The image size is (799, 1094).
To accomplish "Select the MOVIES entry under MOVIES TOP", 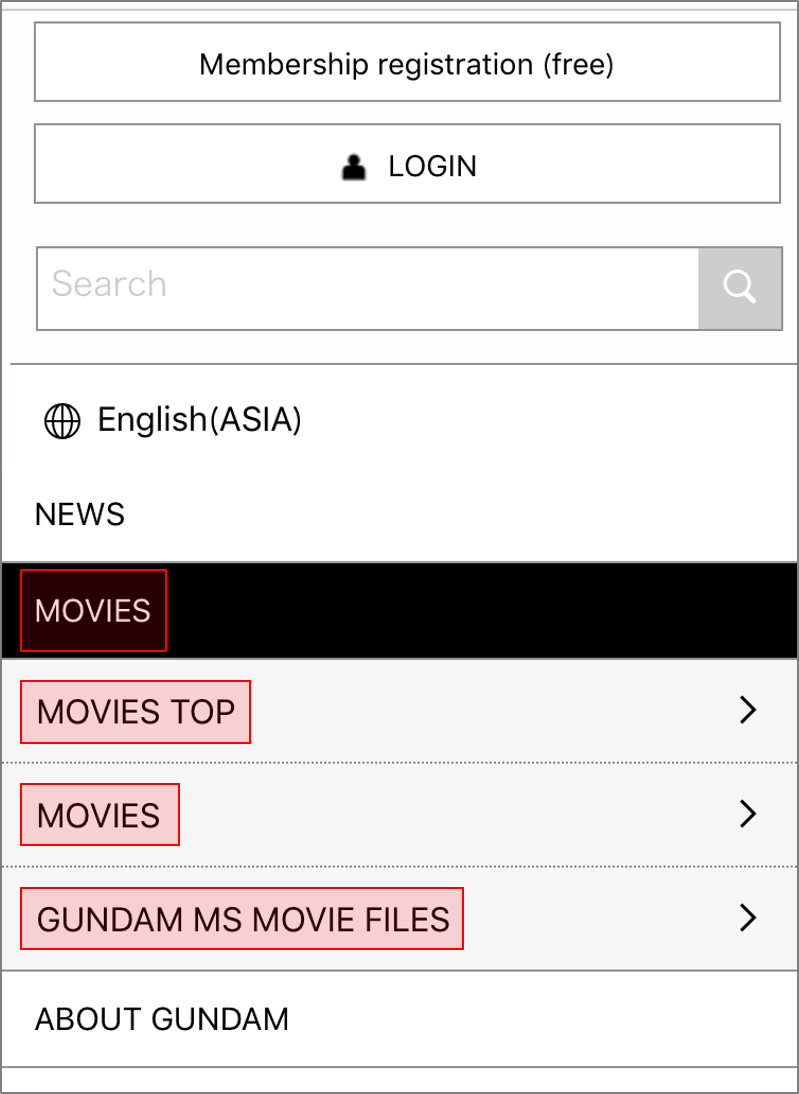I will [x=99, y=815].
